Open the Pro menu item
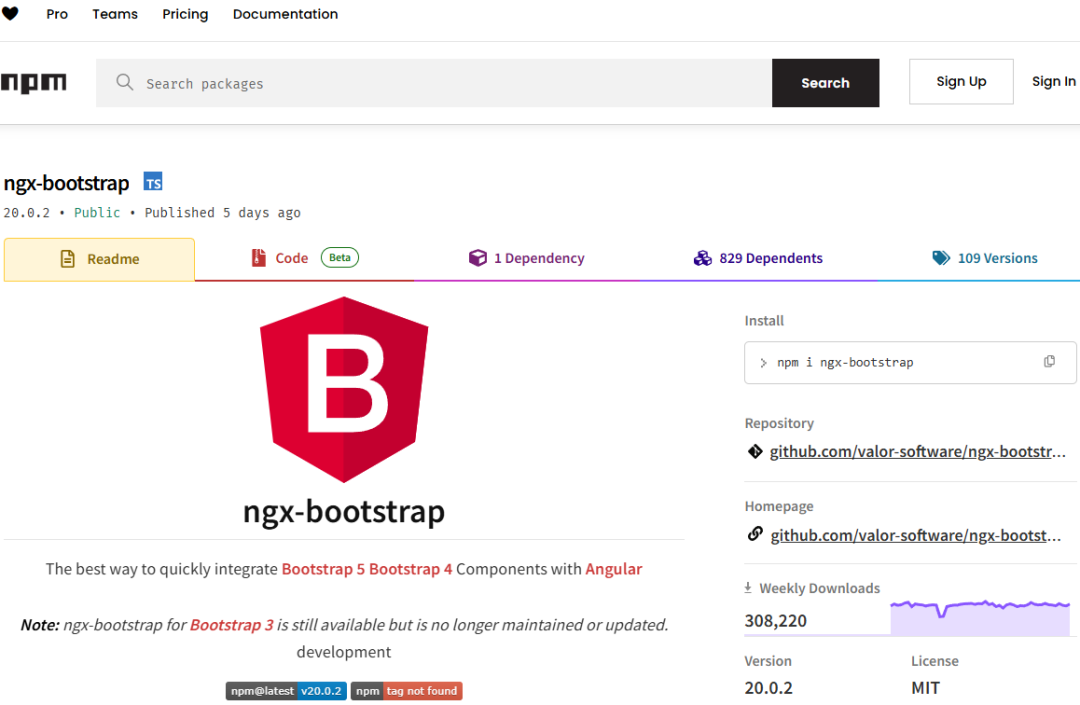Image resolution: width=1080 pixels, height=705 pixels. tap(57, 14)
